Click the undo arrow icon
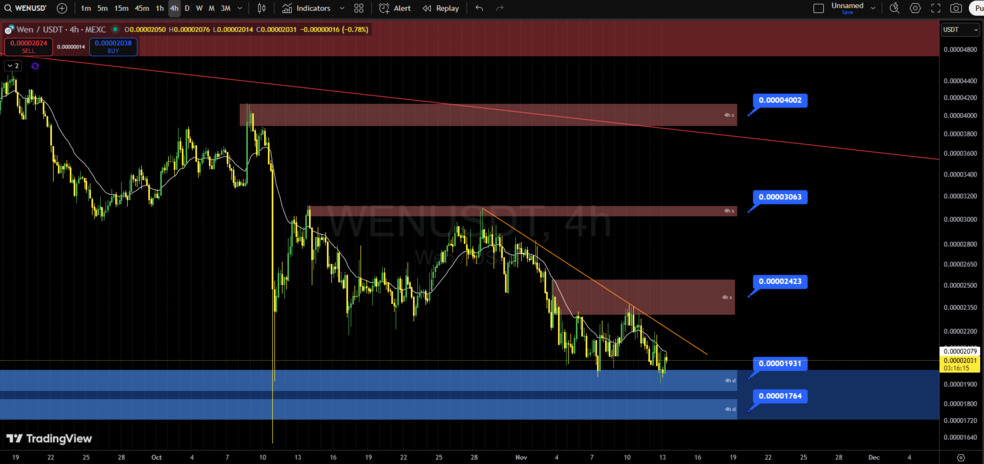The image size is (984, 464). tap(479, 8)
